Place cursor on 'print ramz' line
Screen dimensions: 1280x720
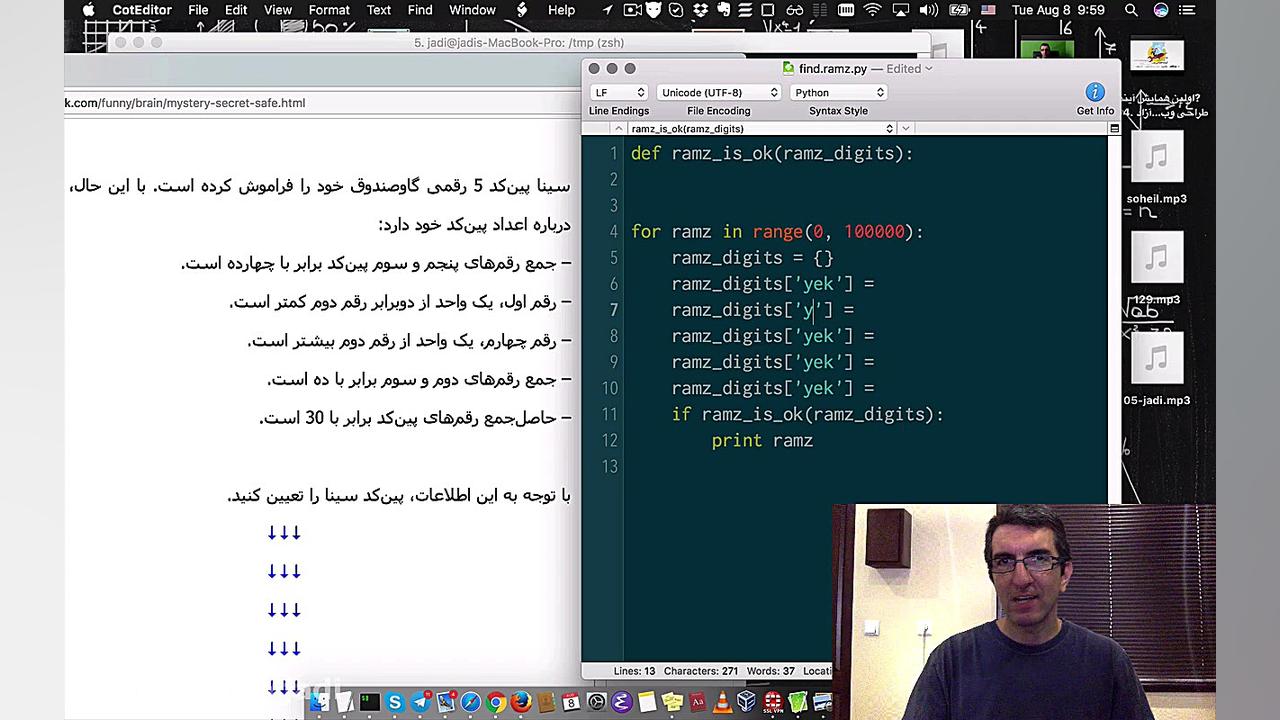762,440
